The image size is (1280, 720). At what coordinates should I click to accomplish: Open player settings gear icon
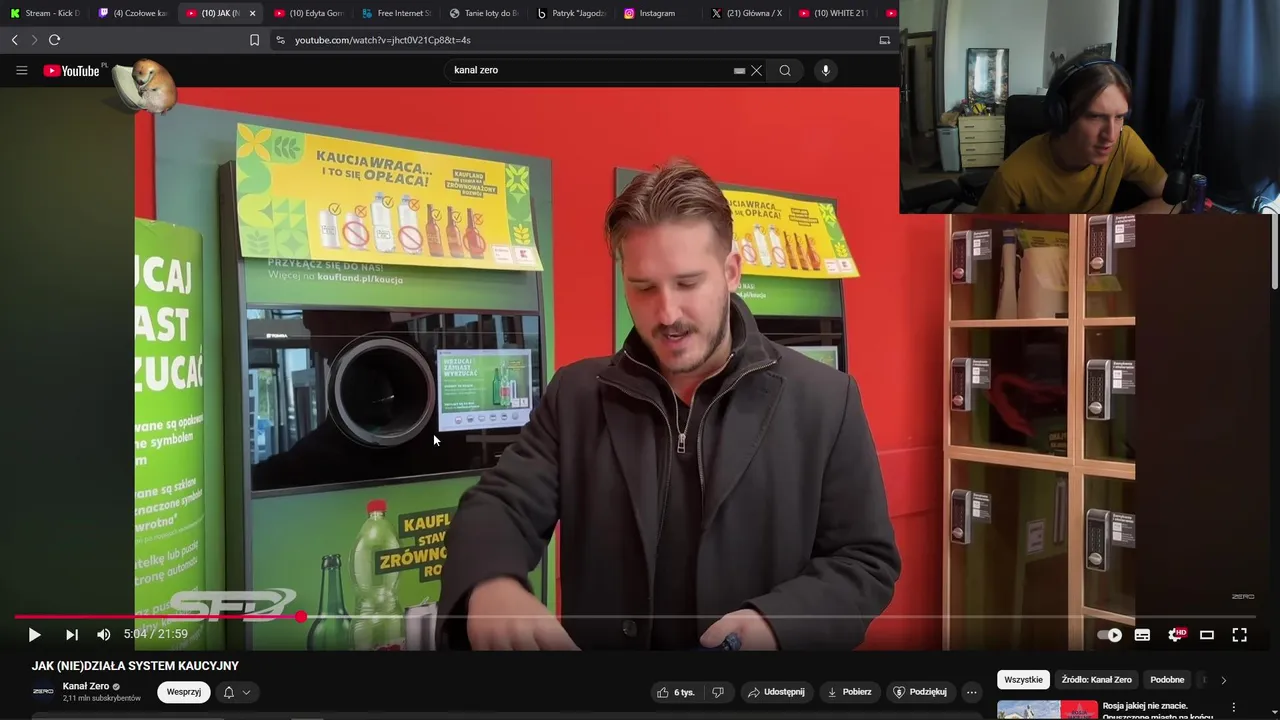click(1175, 635)
